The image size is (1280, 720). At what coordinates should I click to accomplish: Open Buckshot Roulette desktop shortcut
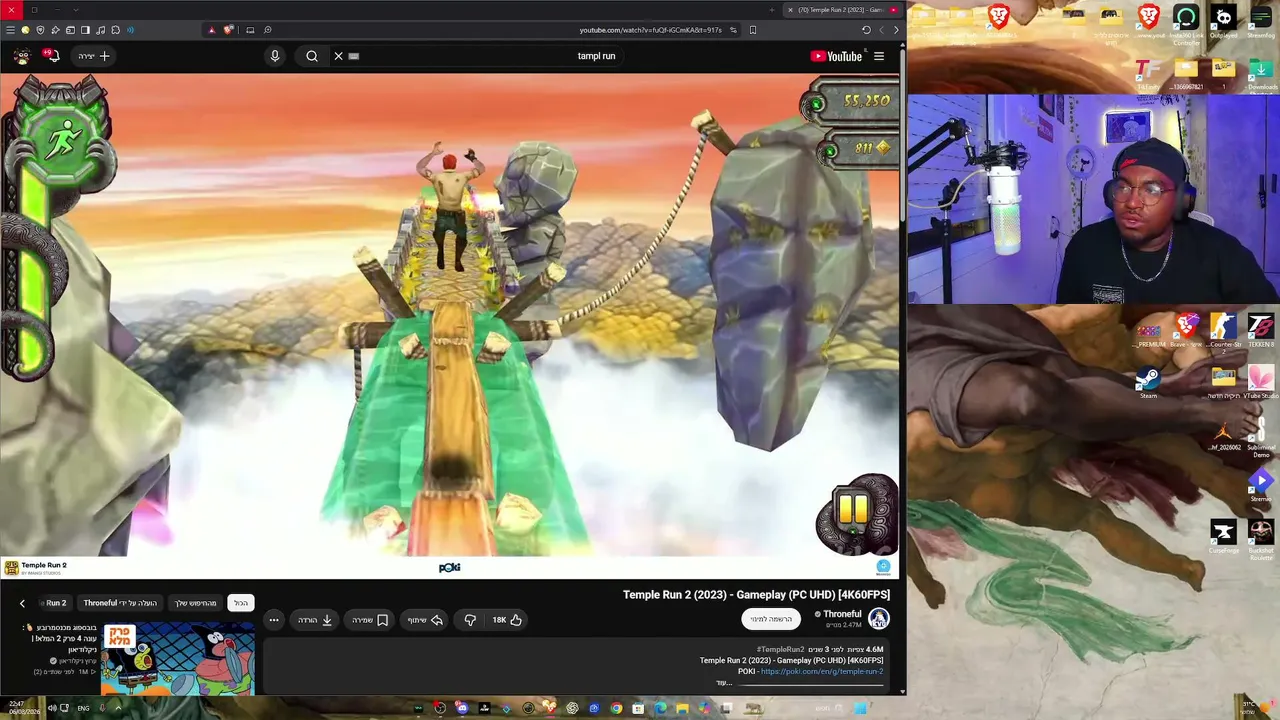[x=1261, y=537]
